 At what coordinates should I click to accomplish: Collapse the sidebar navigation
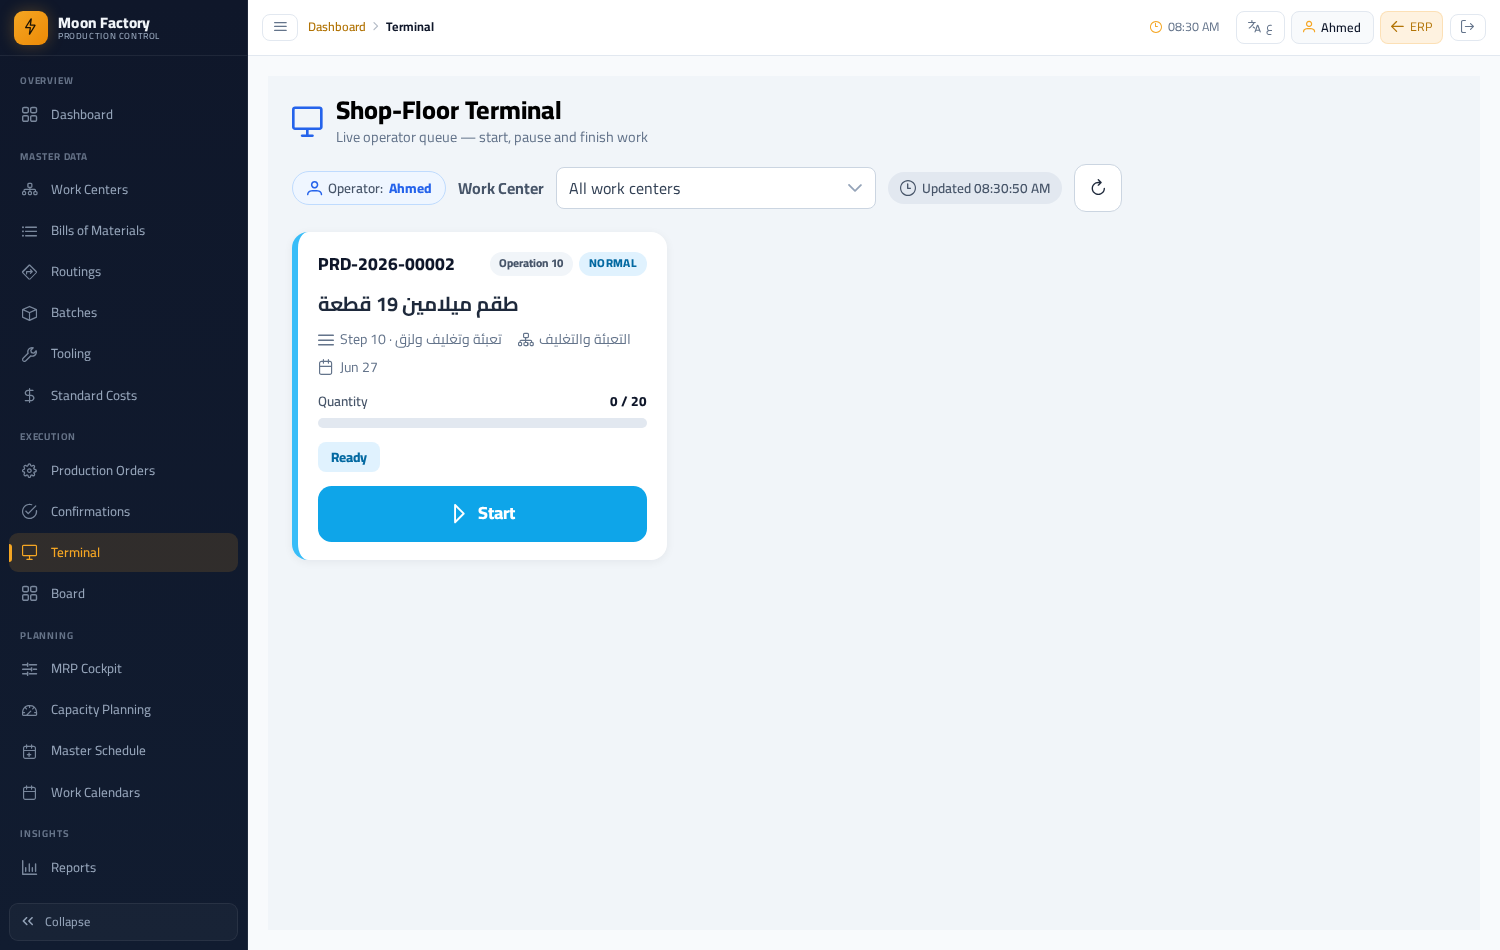pyautogui.click(x=123, y=922)
